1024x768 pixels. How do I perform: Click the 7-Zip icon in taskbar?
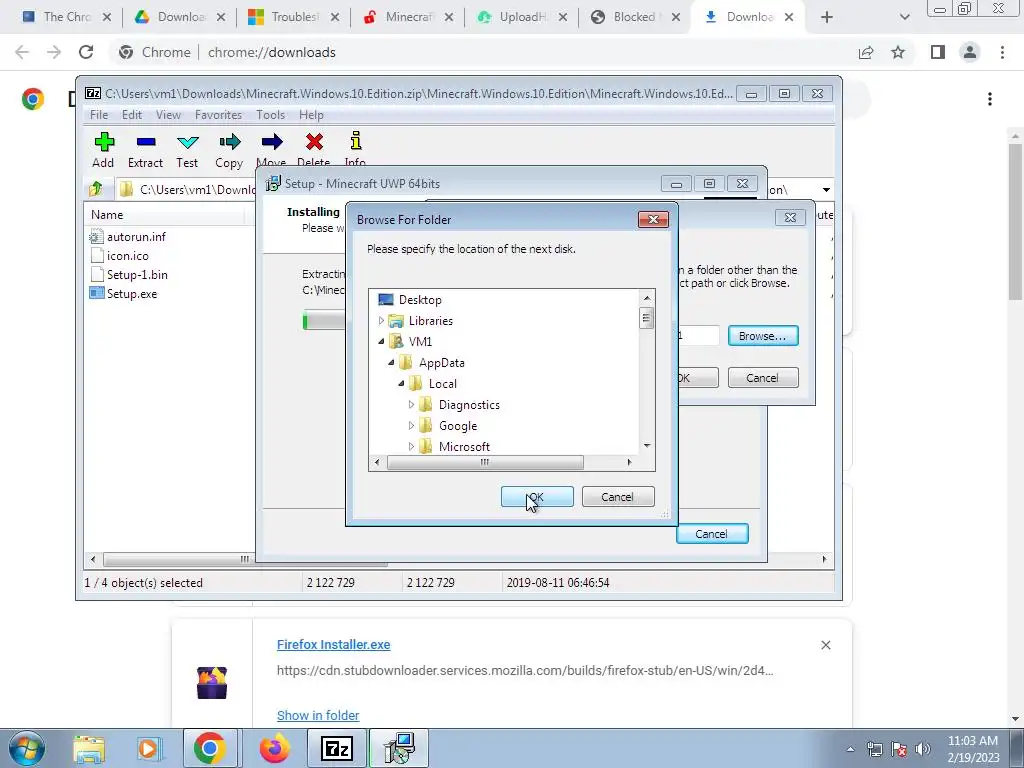tap(338, 748)
